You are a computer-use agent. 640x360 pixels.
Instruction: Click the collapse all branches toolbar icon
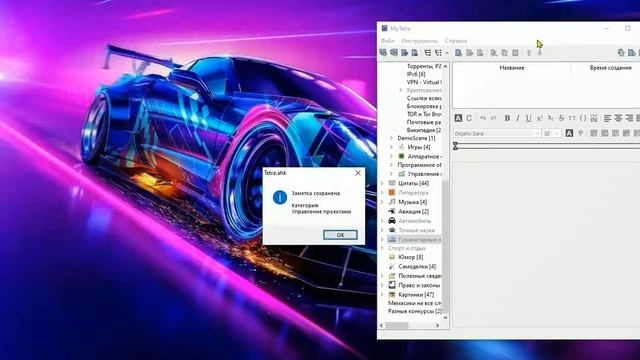438,53
